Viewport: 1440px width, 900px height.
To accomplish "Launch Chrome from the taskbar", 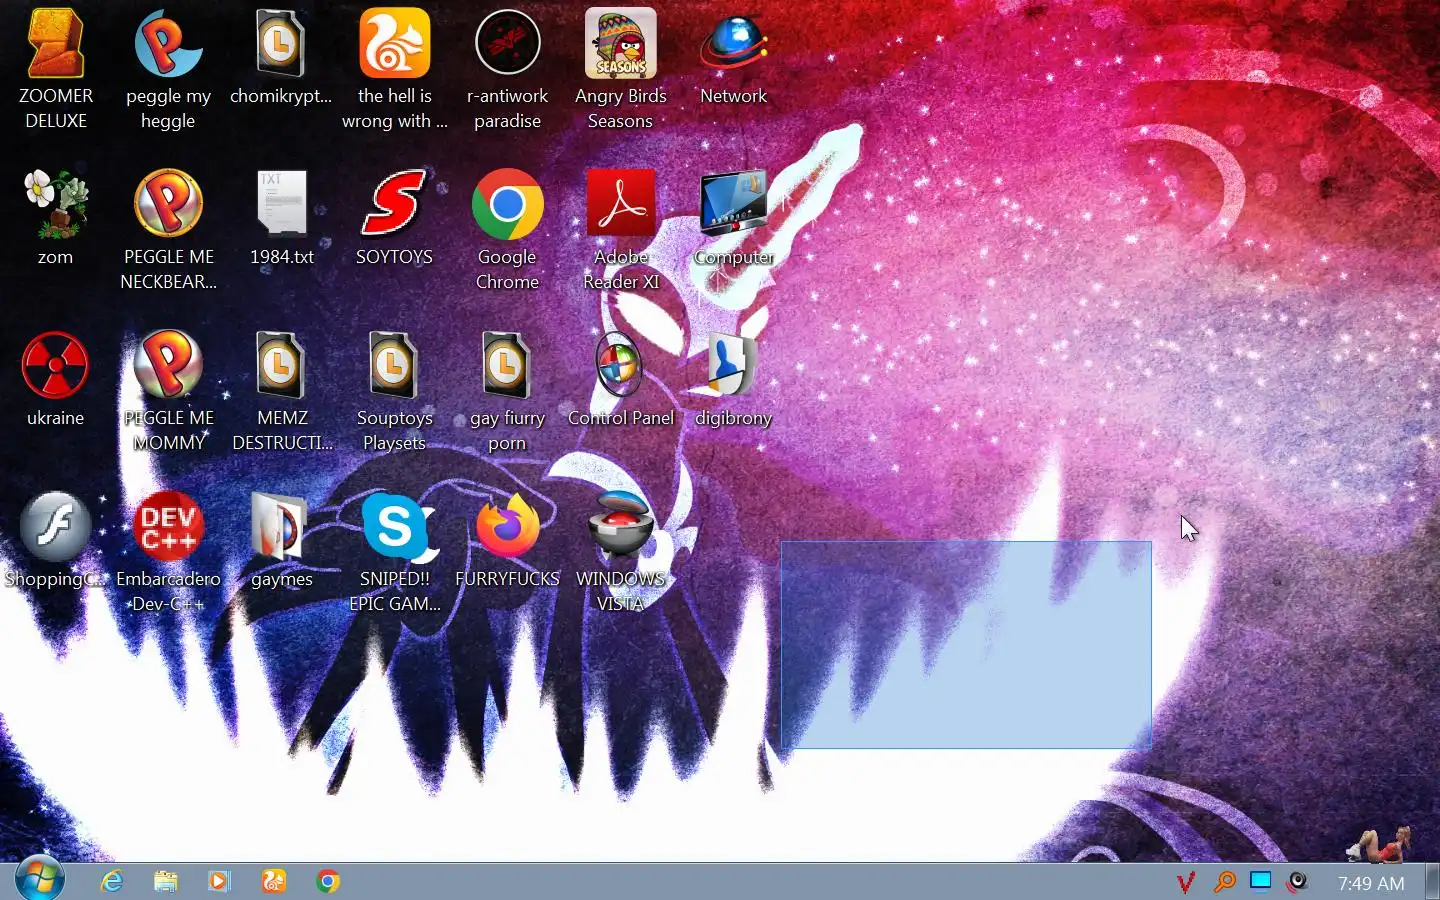I will click(x=328, y=881).
